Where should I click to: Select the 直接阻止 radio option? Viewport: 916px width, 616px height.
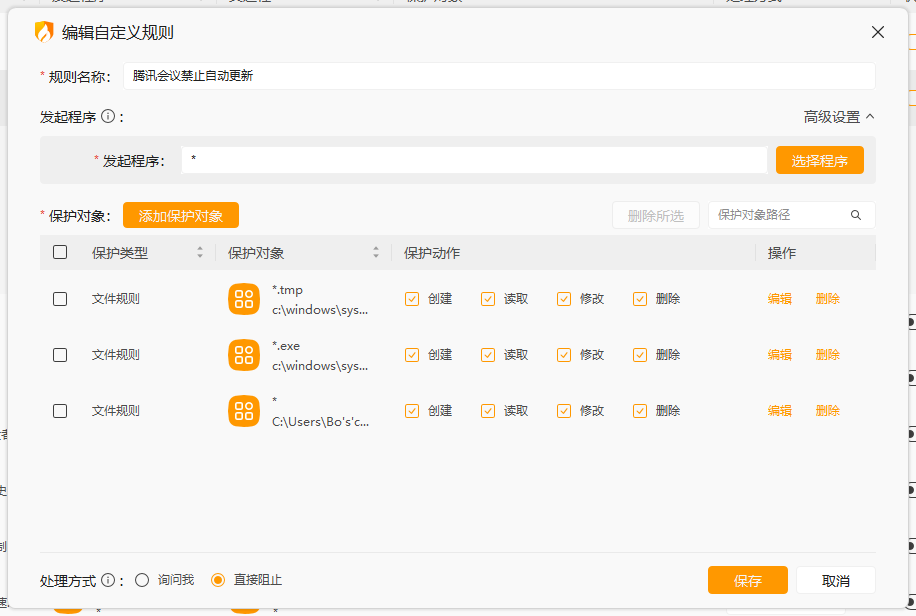point(218,580)
